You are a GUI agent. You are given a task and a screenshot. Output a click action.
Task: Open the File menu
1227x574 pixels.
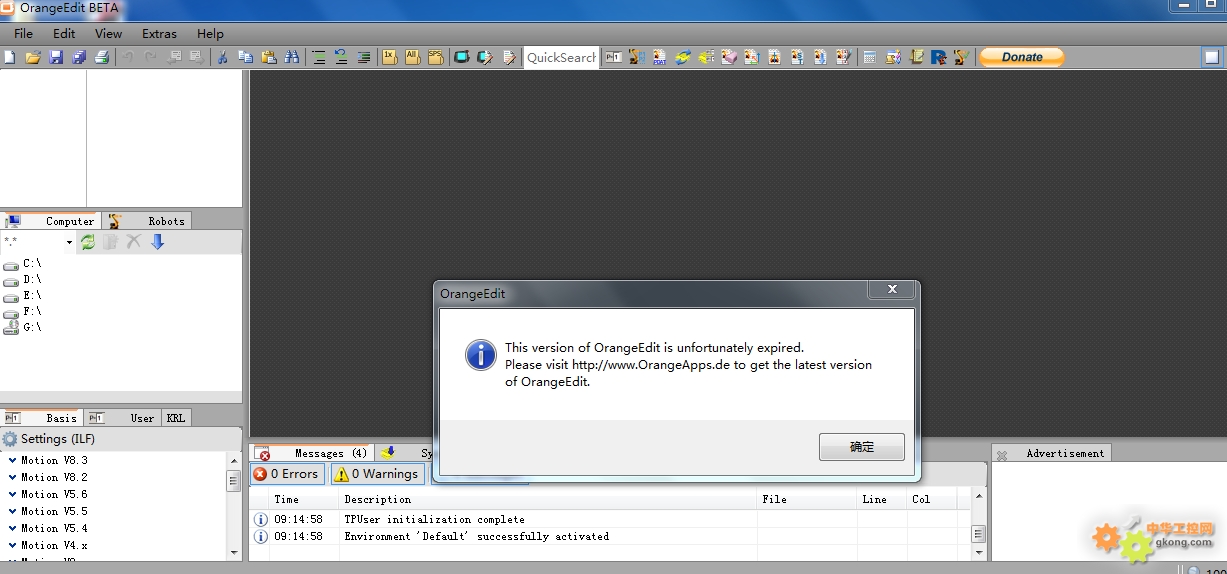pyautogui.click(x=24, y=33)
